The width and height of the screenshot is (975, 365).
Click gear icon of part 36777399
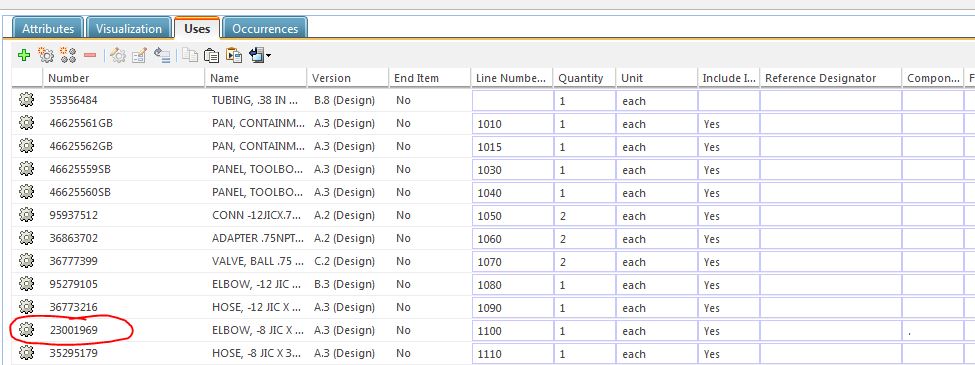coord(26,261)
